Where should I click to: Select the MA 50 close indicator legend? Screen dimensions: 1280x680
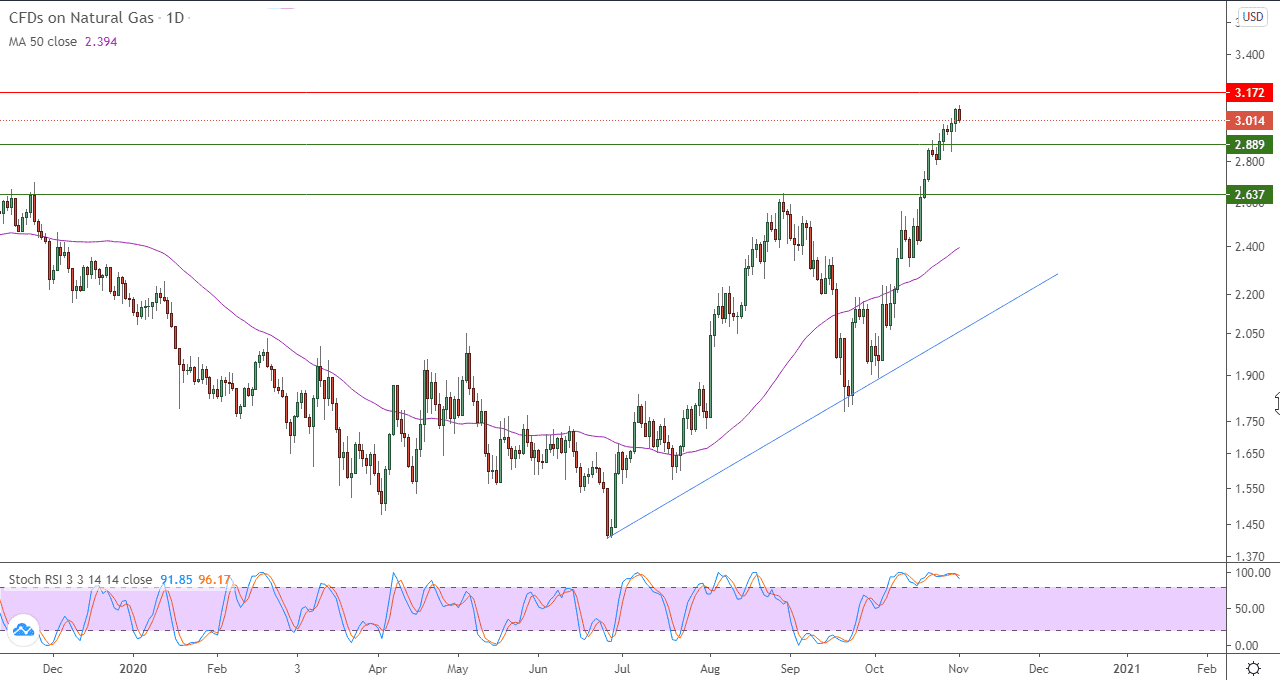[43, 42]
